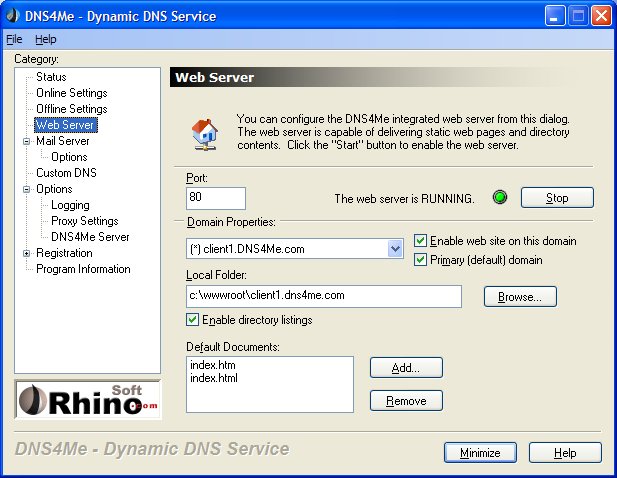Select Registration category
The image size is (617, 478).
(64, 253)
